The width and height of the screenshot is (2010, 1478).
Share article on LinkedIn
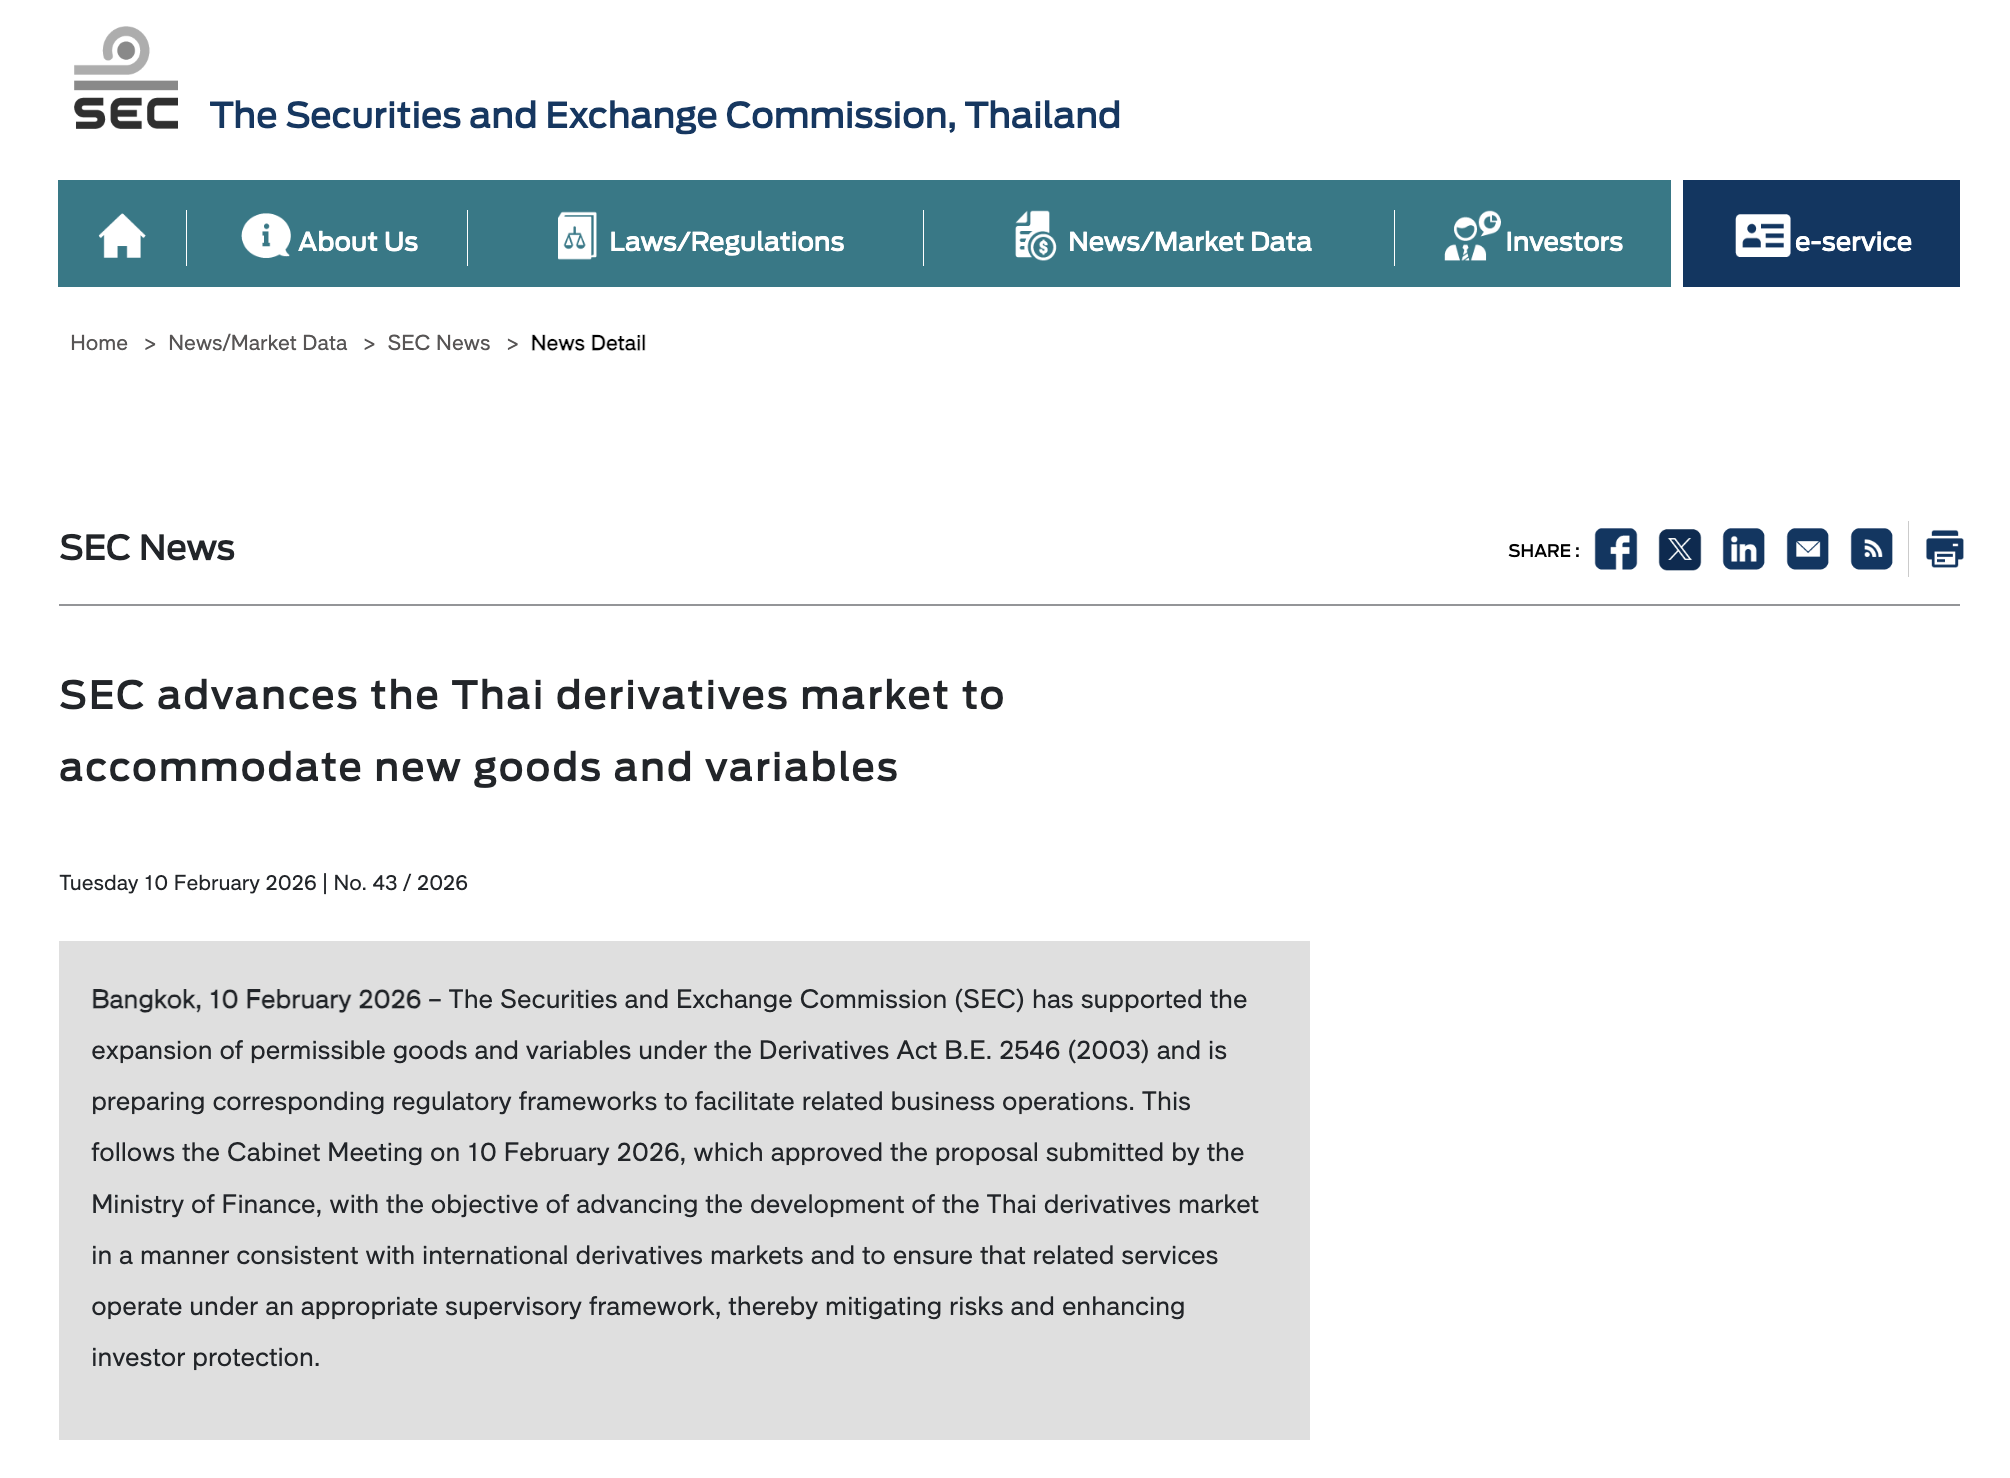pos(1743,549)
